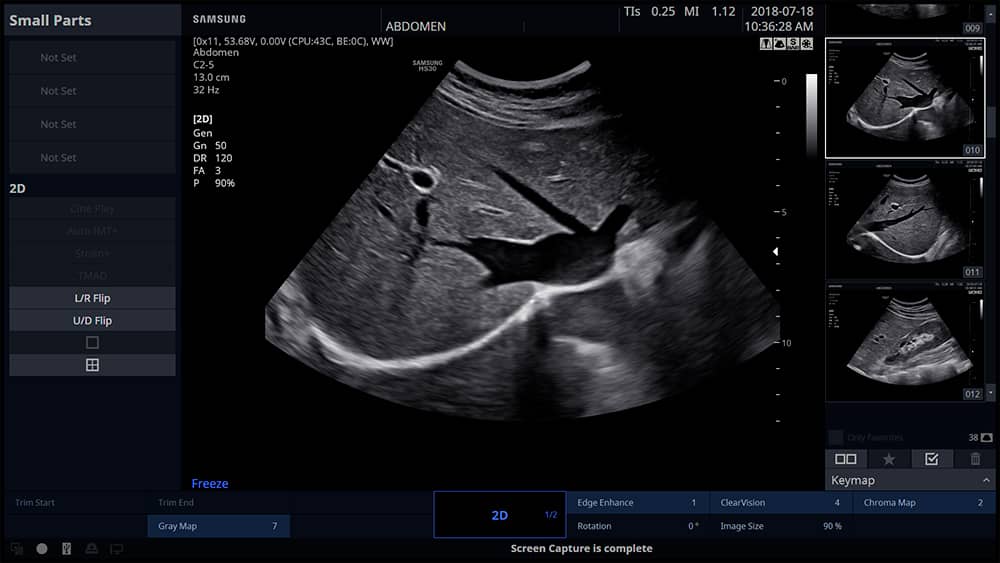Screen dimensions: 1000x563
Task: Open the first Not Set entry
Action: [92, 58]
